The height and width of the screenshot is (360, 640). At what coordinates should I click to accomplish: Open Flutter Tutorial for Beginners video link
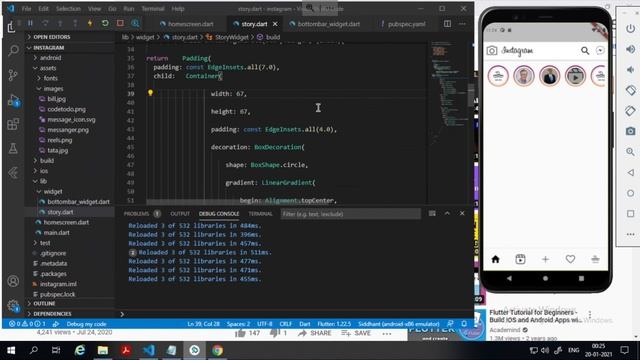point(535,316)
